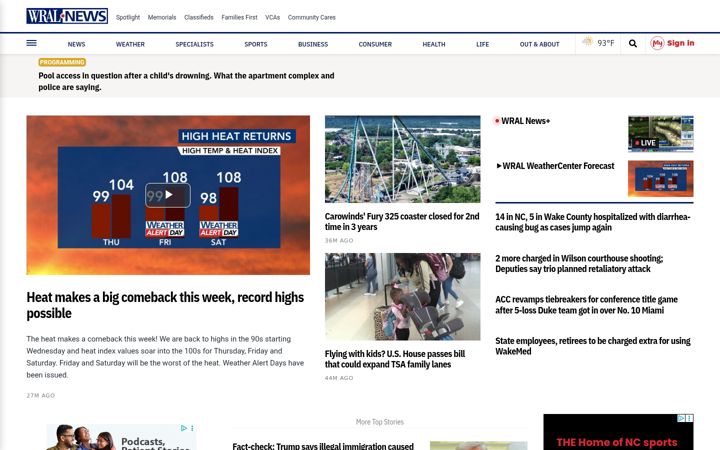Open the TSA family lanes headline

pos(395,359)
